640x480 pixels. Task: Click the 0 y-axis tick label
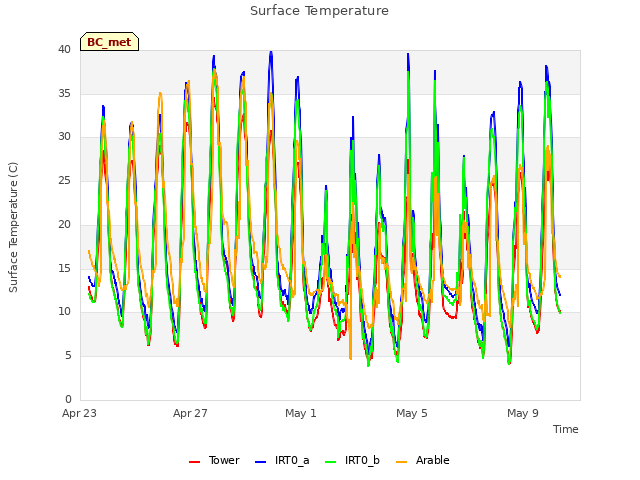68,399
